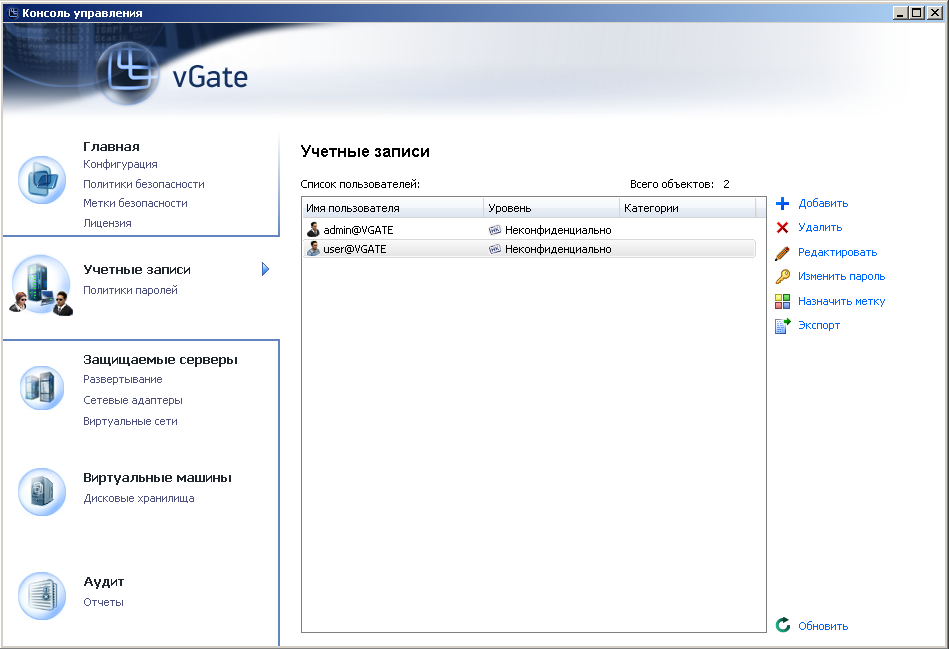The width and height of the screenshot is (949, 649).
Task: Sort by Уровень column header
Action: (552, 208)
